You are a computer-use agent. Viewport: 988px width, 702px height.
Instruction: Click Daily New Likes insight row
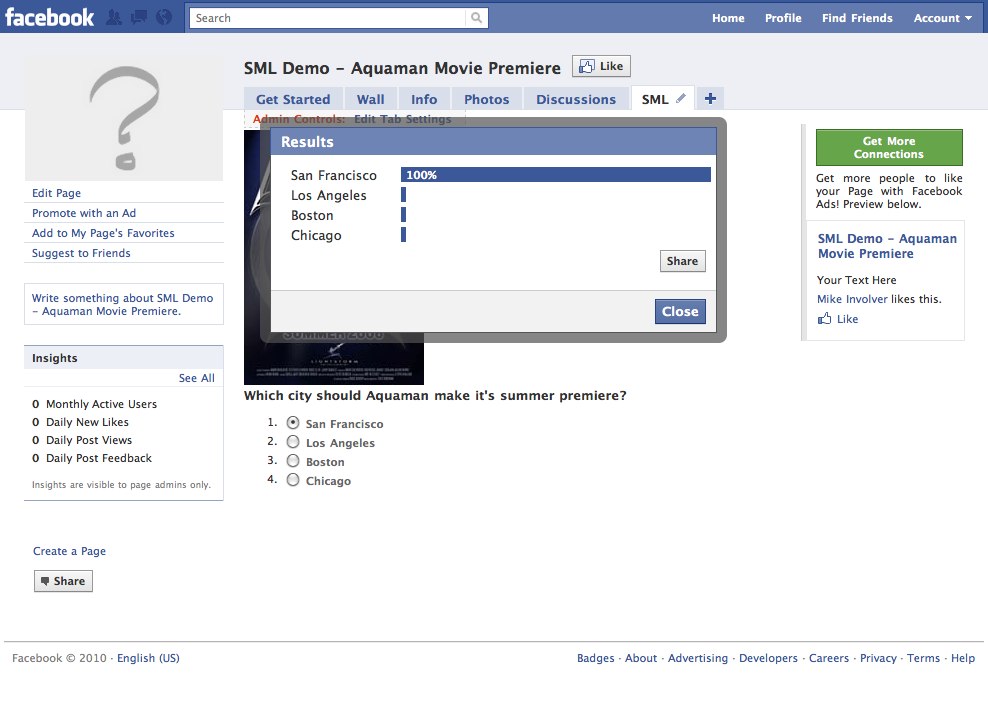81,422
